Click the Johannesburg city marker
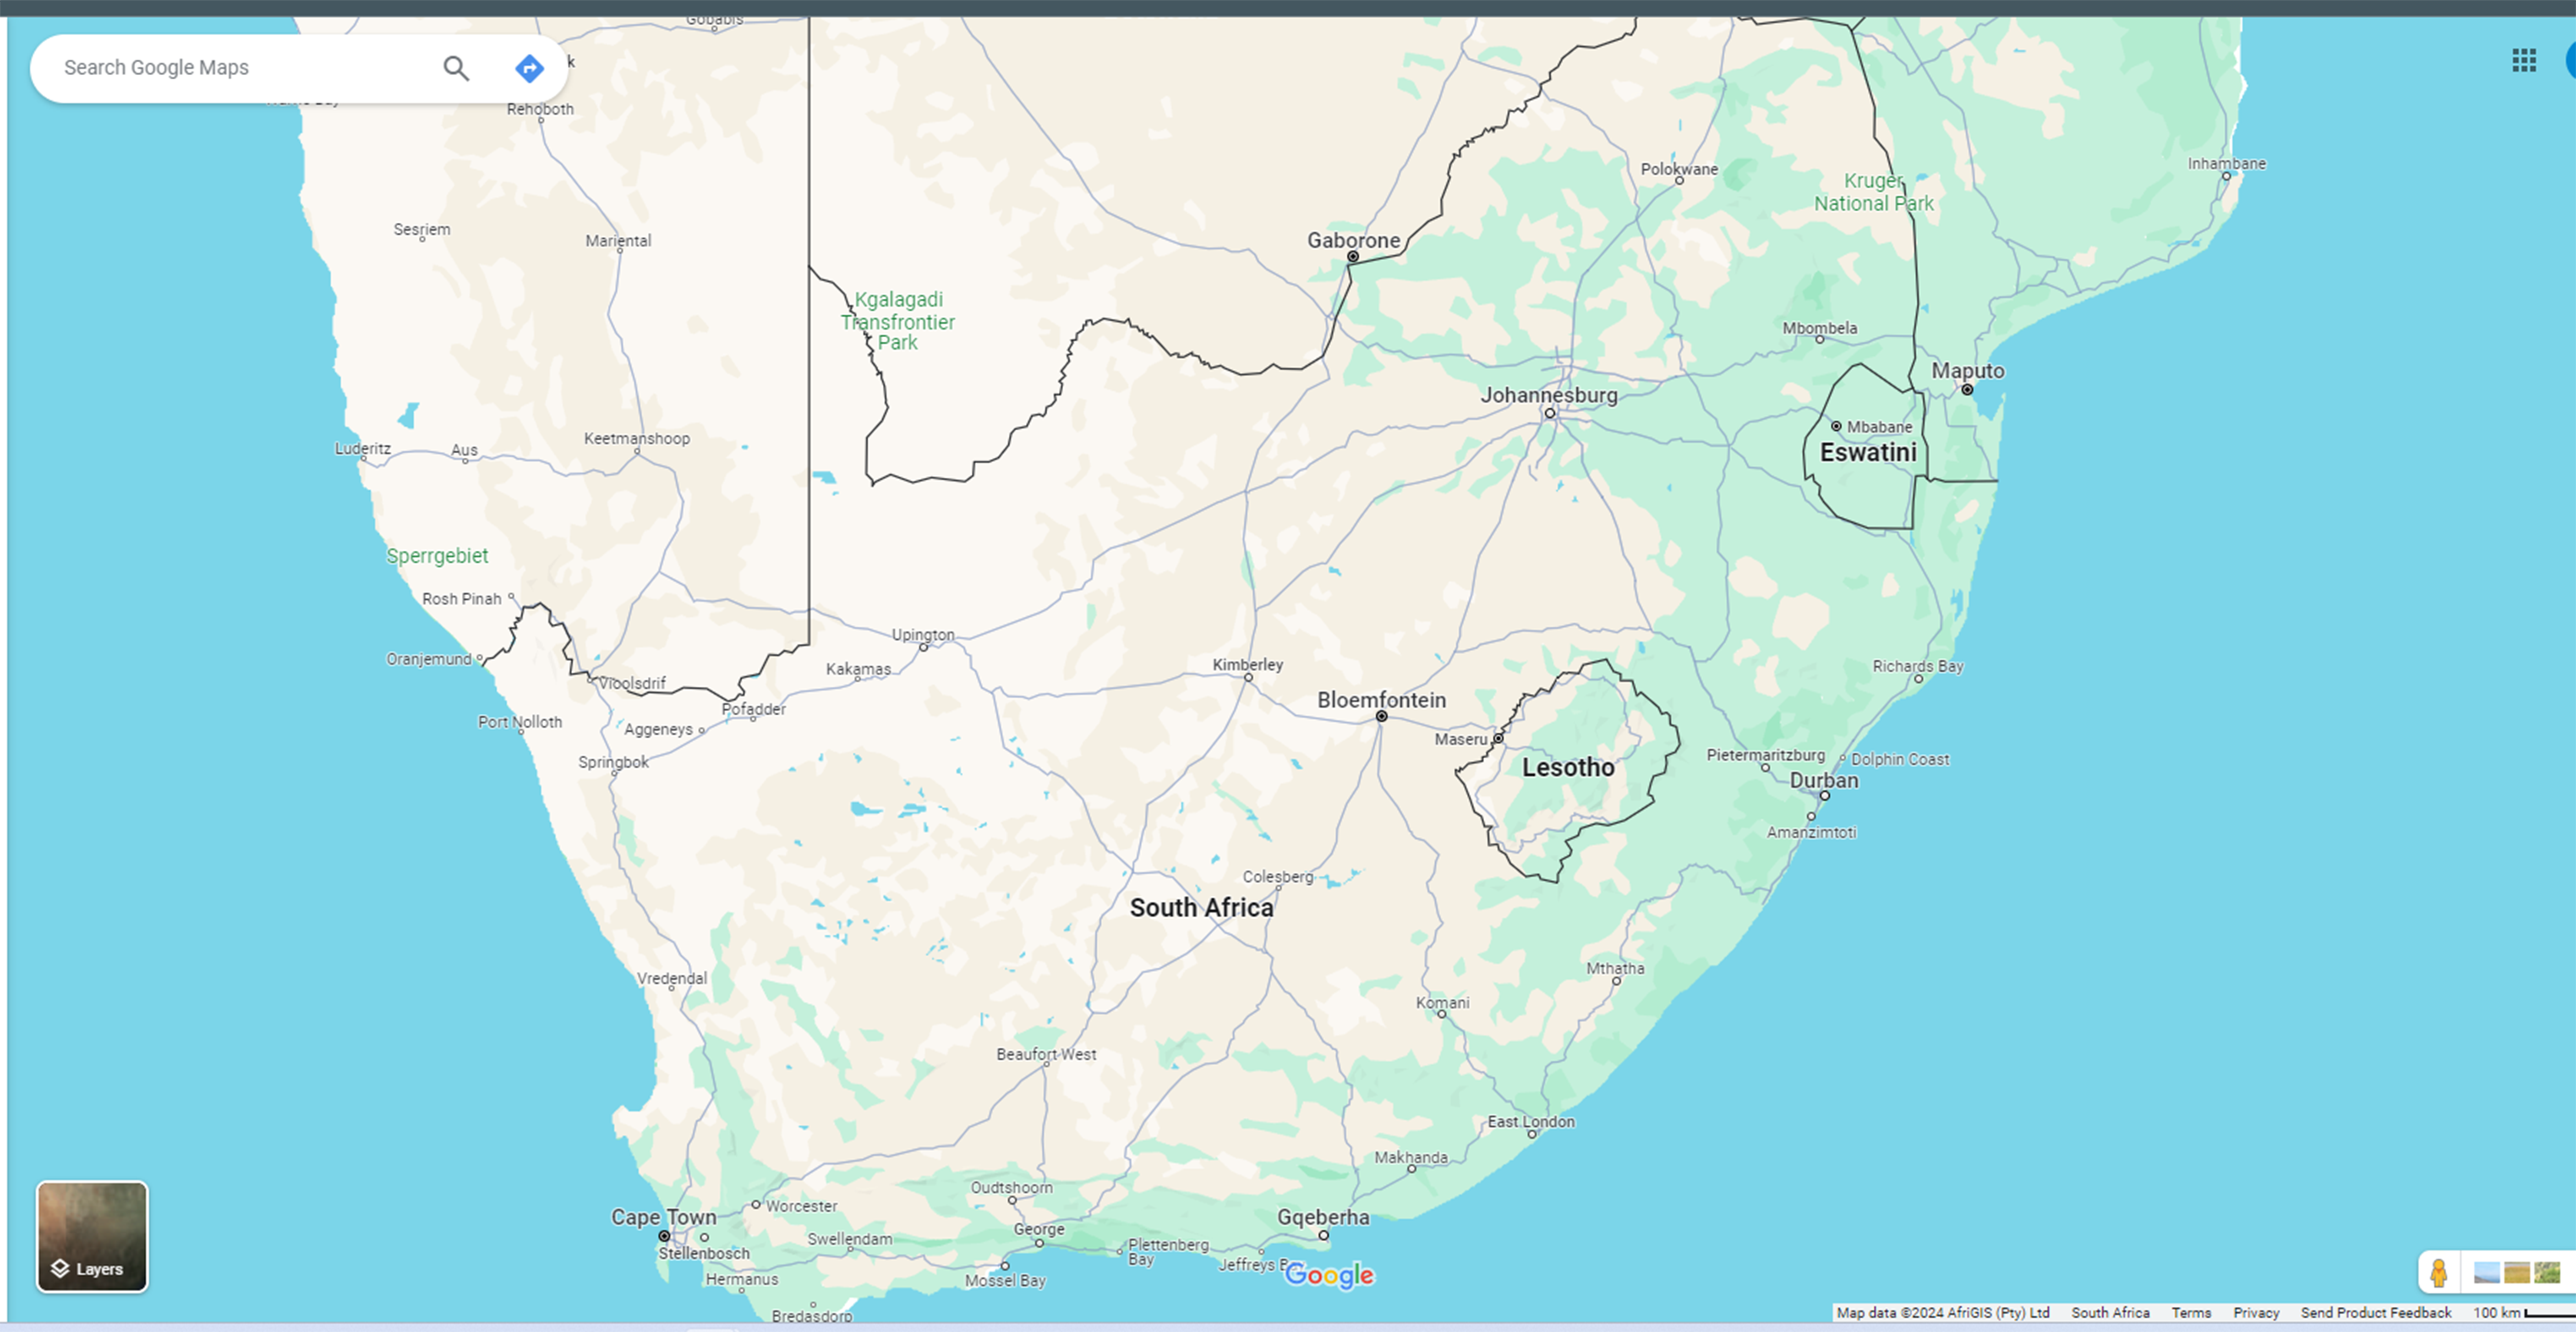Viewport: 2576px width, 1332px height. tap(1550, 413)
